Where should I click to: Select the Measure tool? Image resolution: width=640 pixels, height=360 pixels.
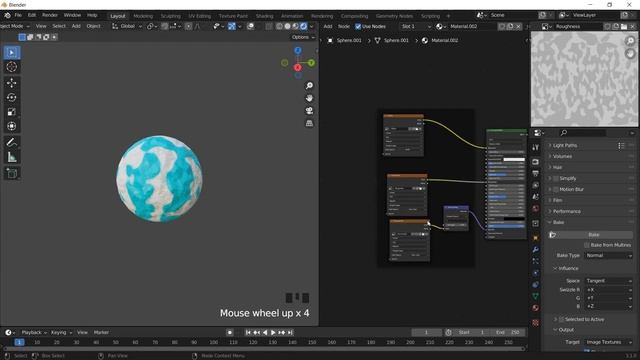[x=11, y=157]
